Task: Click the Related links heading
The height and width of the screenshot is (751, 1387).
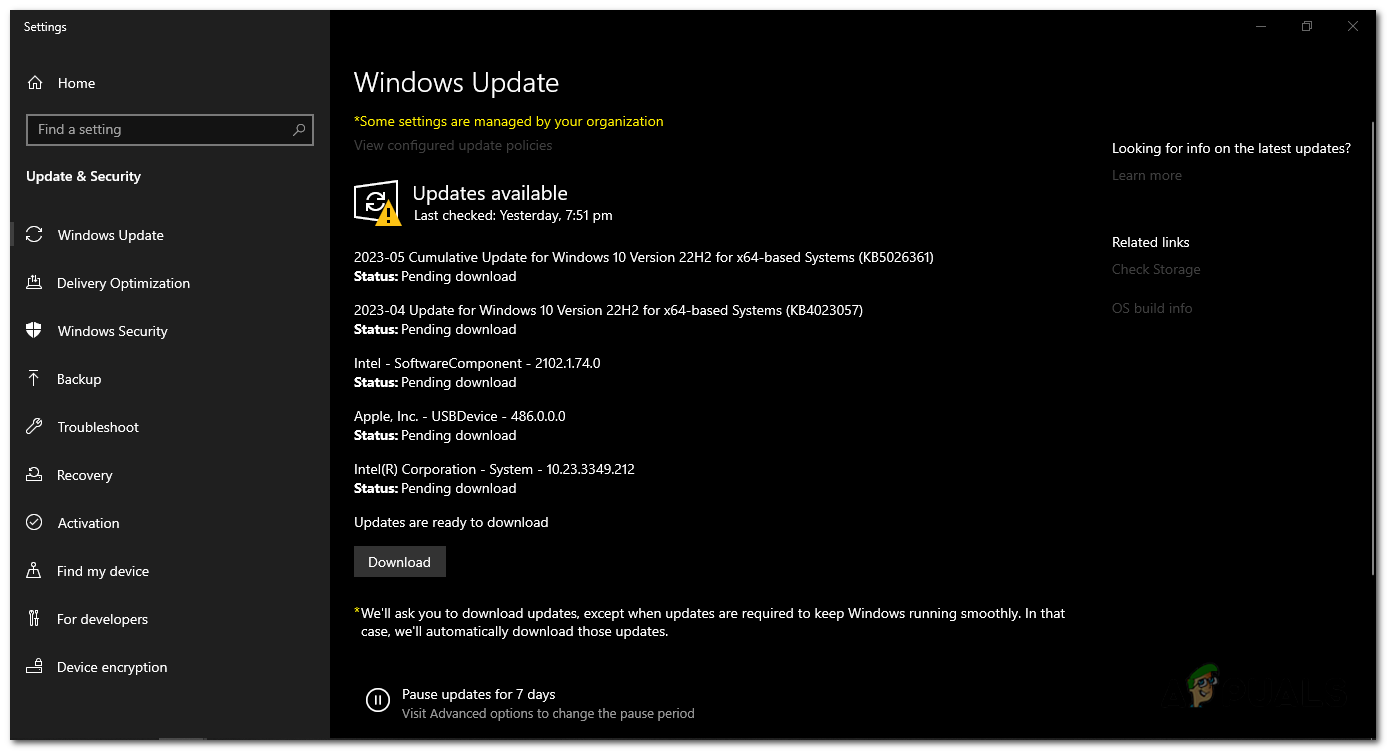Action: [1151, 242]
